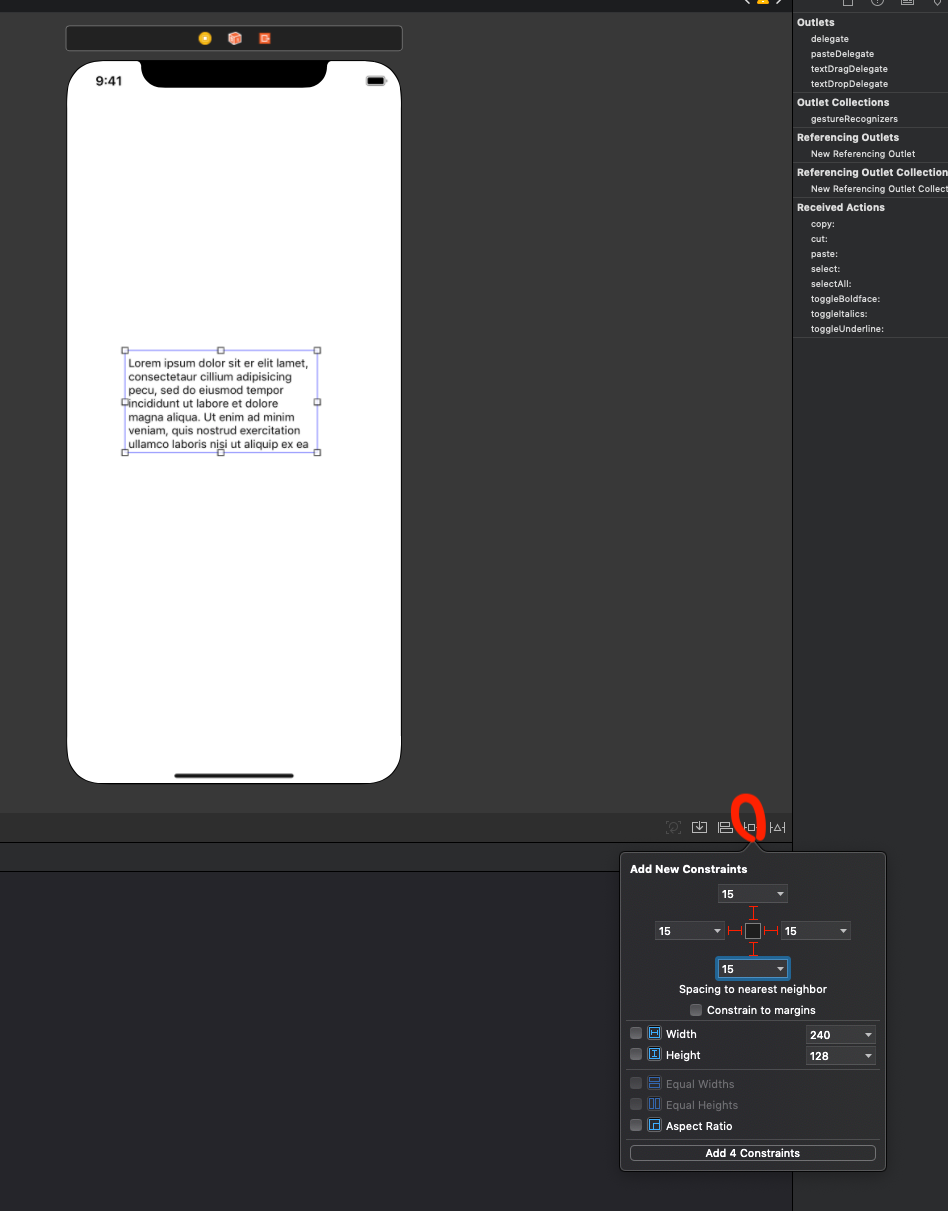Viewport: 948px width, 1211px height.
Task: Select the First Responder cube icon
Action: 235,38
